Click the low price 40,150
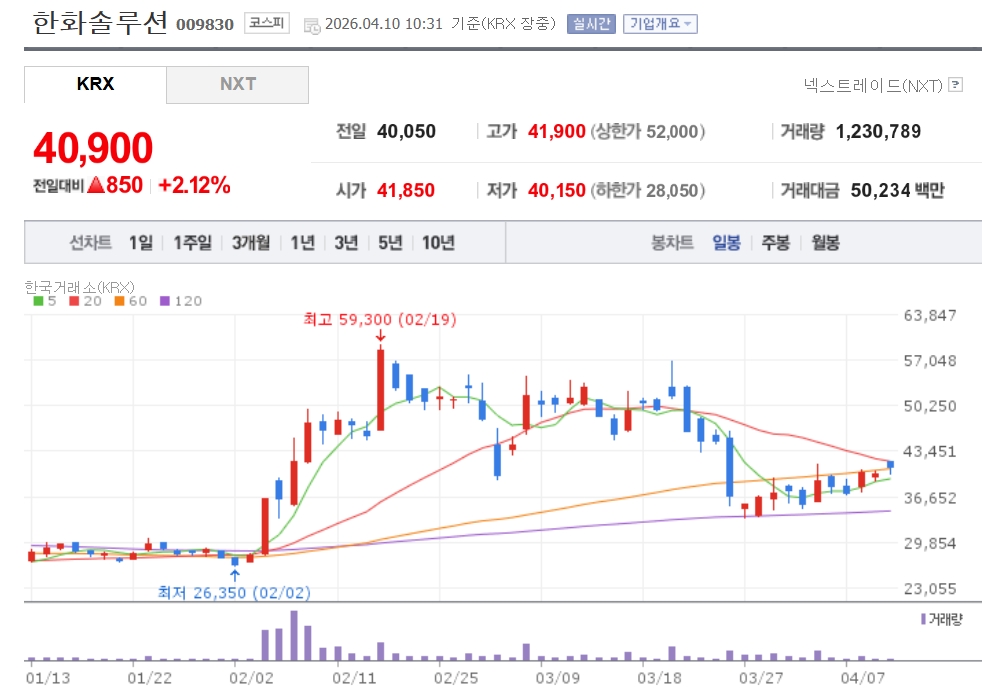 point(557,190)
